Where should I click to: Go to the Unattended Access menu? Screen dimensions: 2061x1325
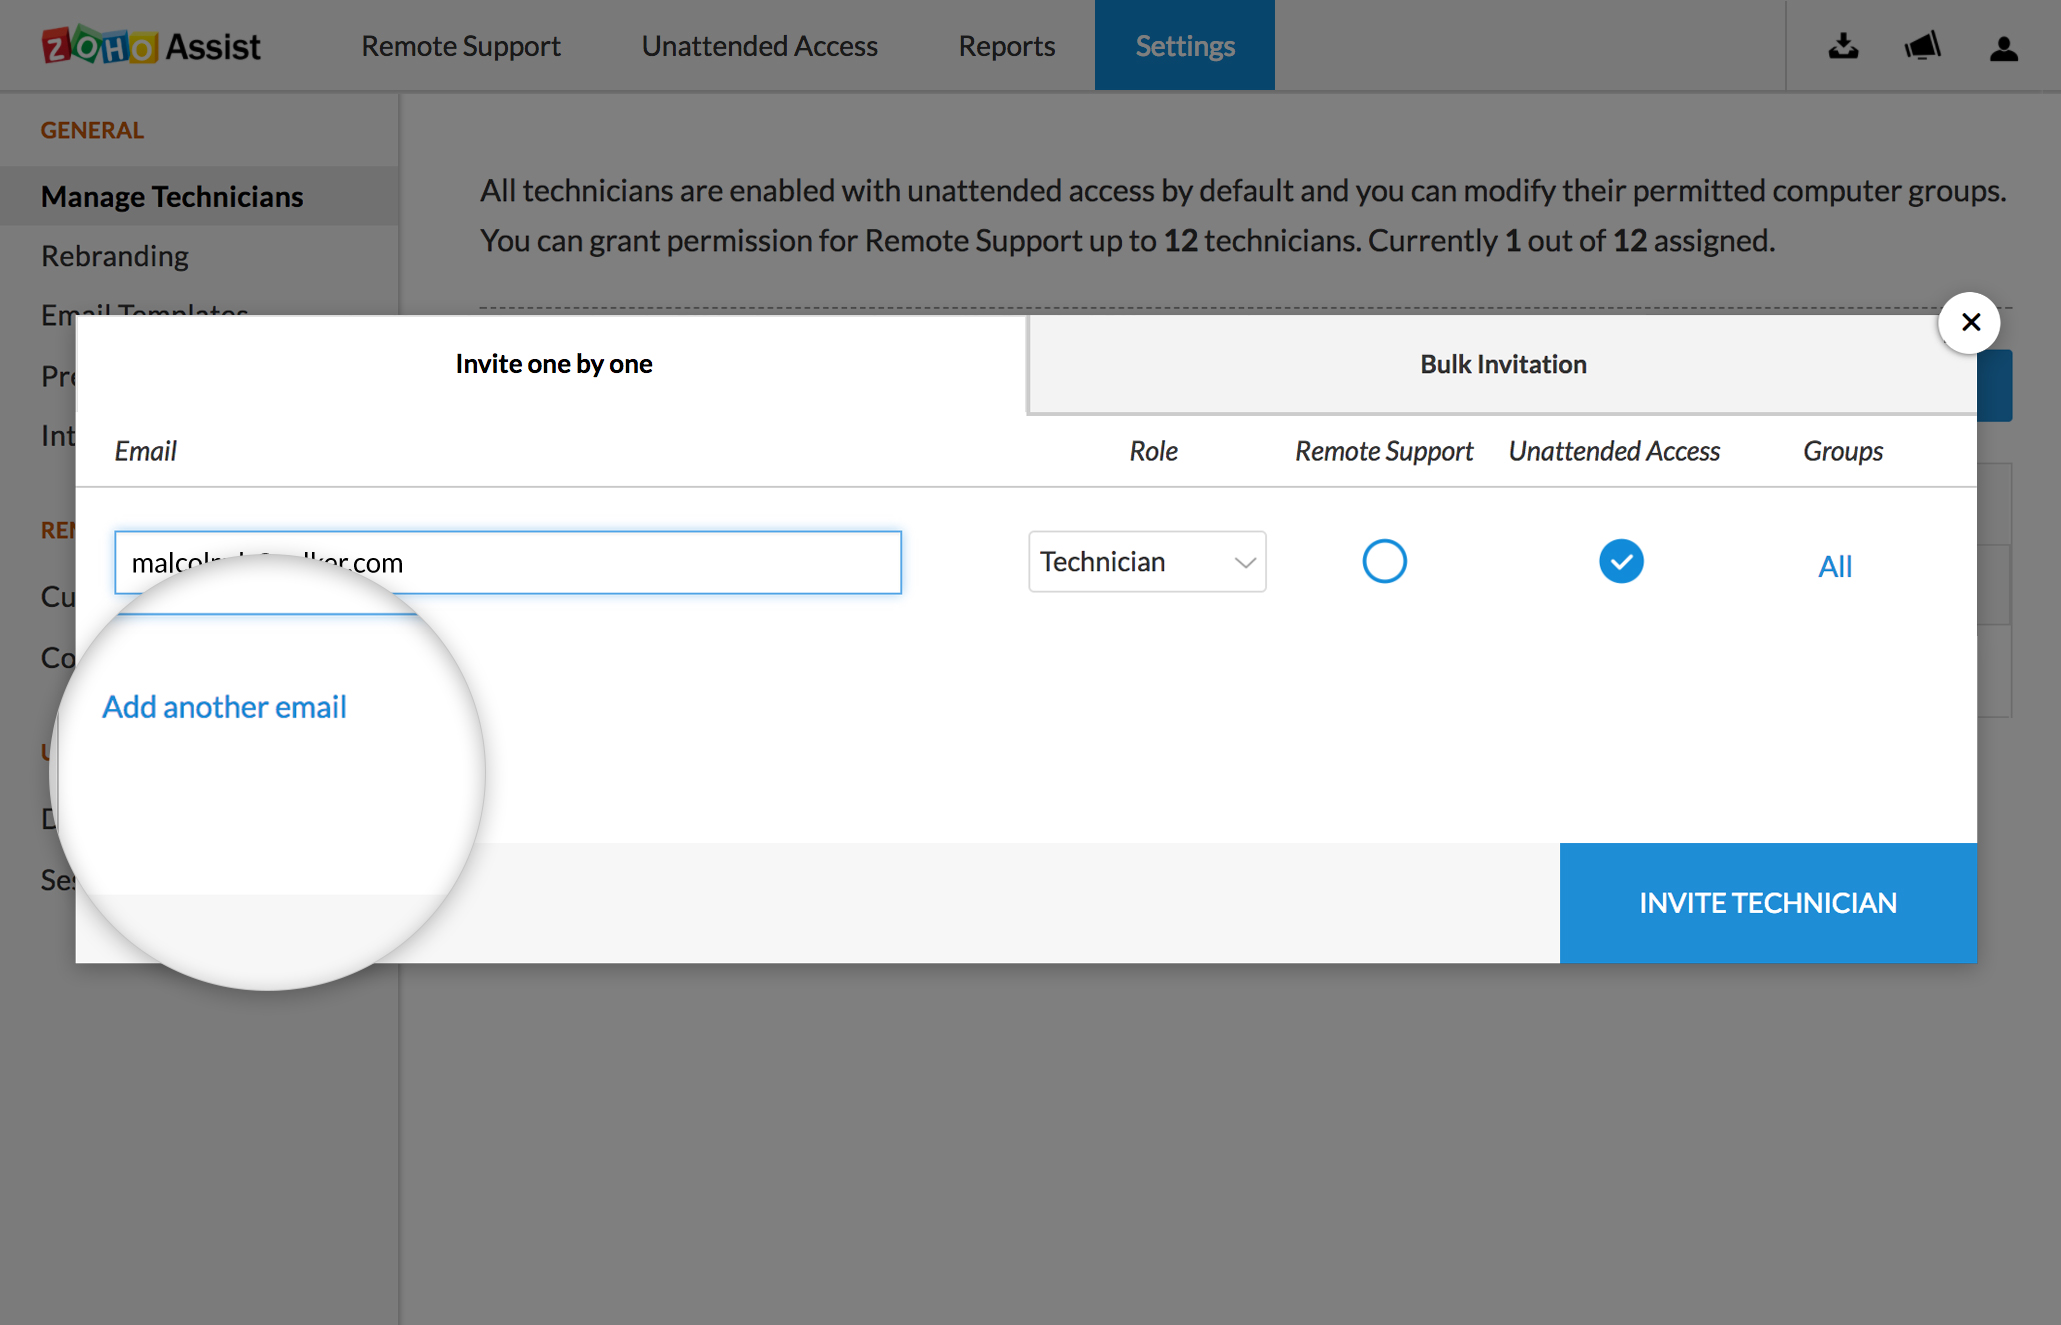759,46
